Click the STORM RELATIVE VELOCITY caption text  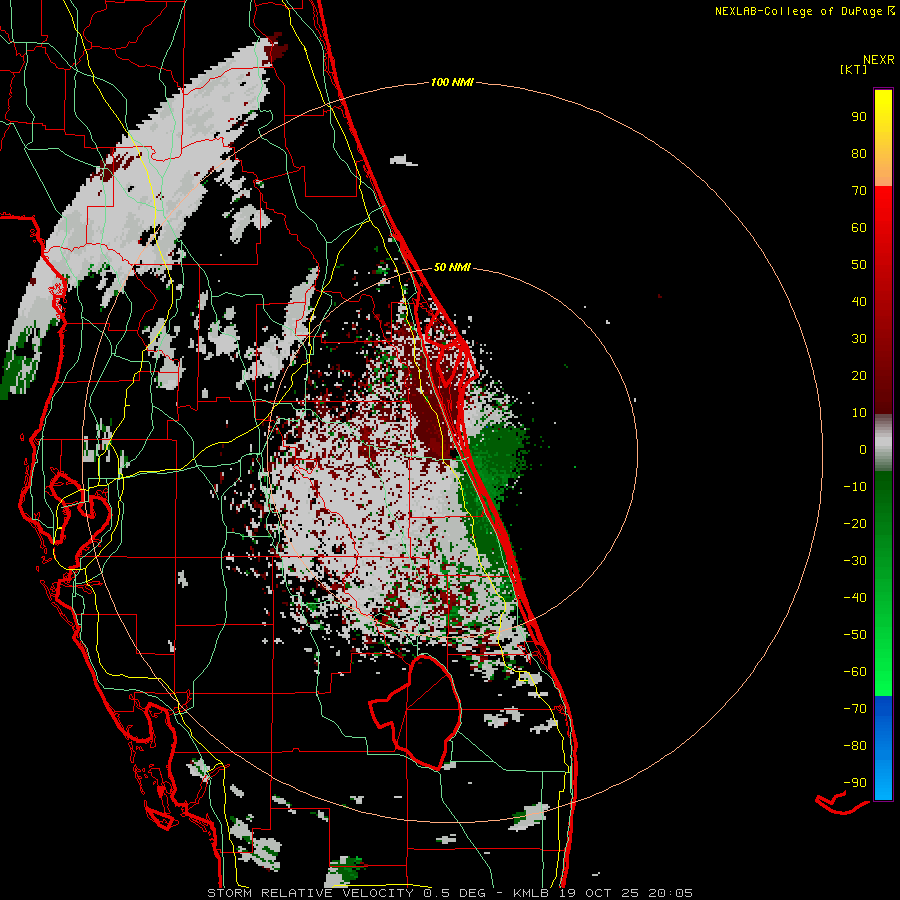coord(310,893)
